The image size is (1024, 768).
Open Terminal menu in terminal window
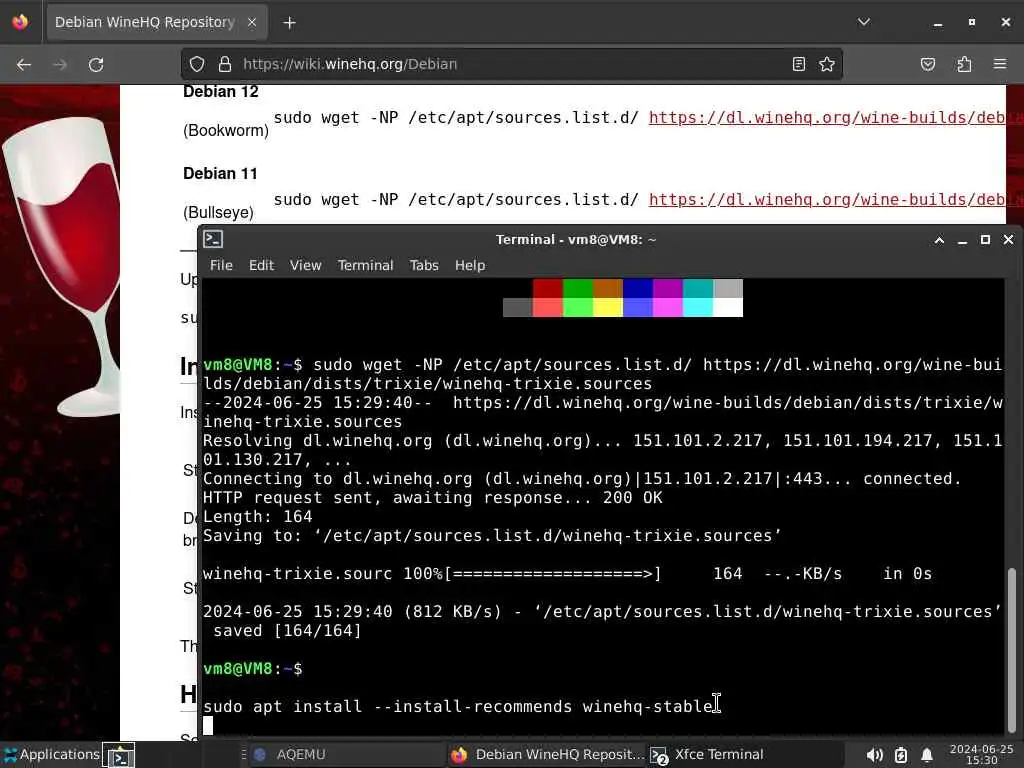coord(365,265)
